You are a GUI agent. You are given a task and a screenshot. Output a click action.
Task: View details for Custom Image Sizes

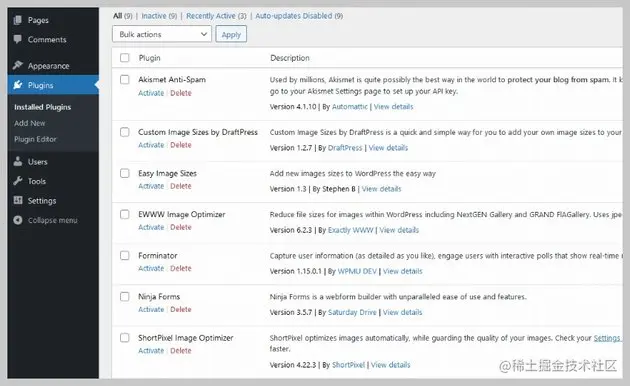tap(388, 148)
